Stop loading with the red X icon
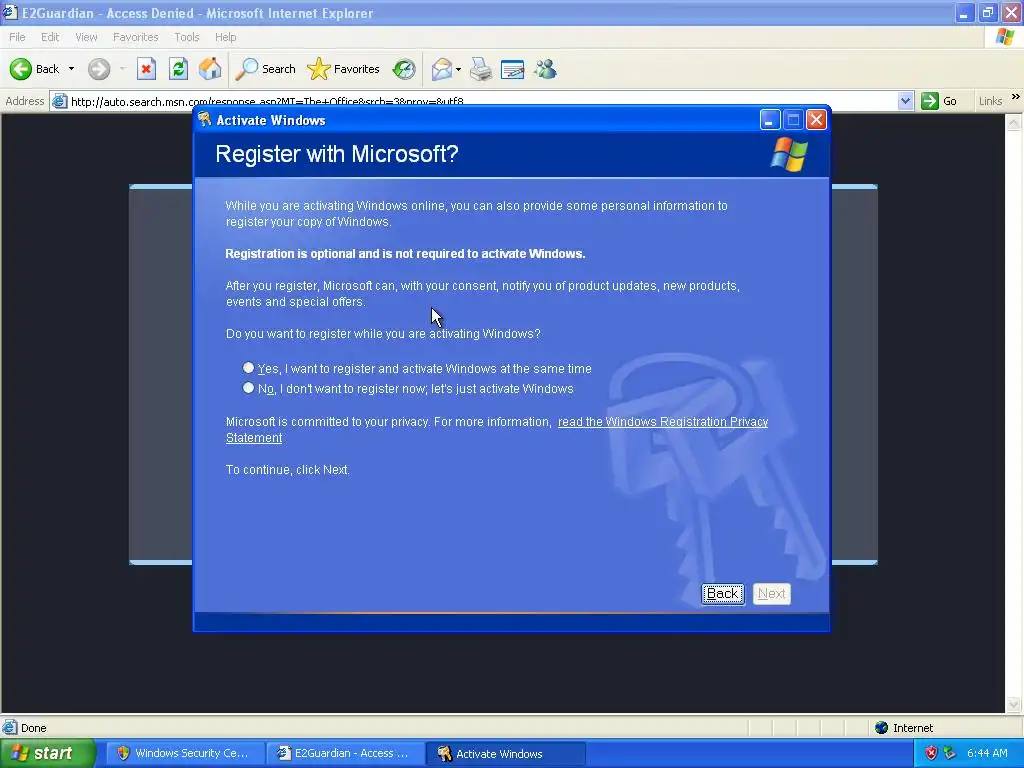Image resolution: width=1024 pixels, height=768 pixels. tap(146, 69)
